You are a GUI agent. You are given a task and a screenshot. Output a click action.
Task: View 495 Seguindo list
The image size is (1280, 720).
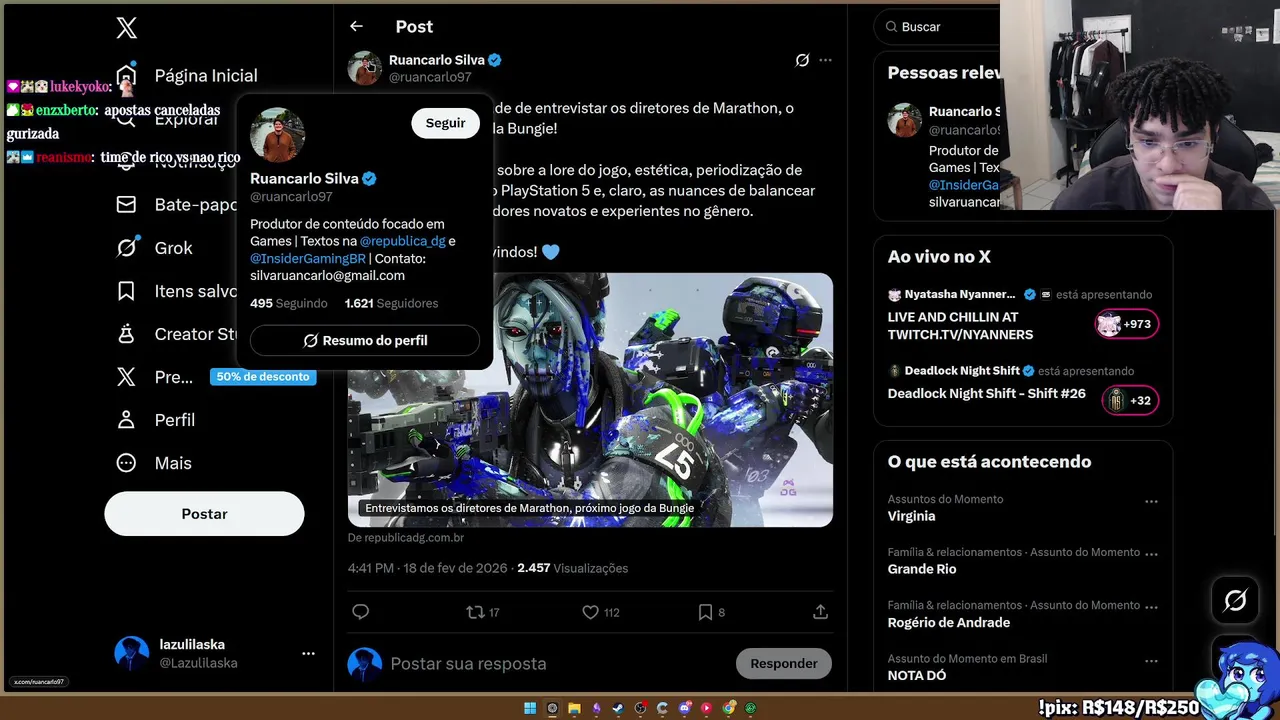[288, 303]
